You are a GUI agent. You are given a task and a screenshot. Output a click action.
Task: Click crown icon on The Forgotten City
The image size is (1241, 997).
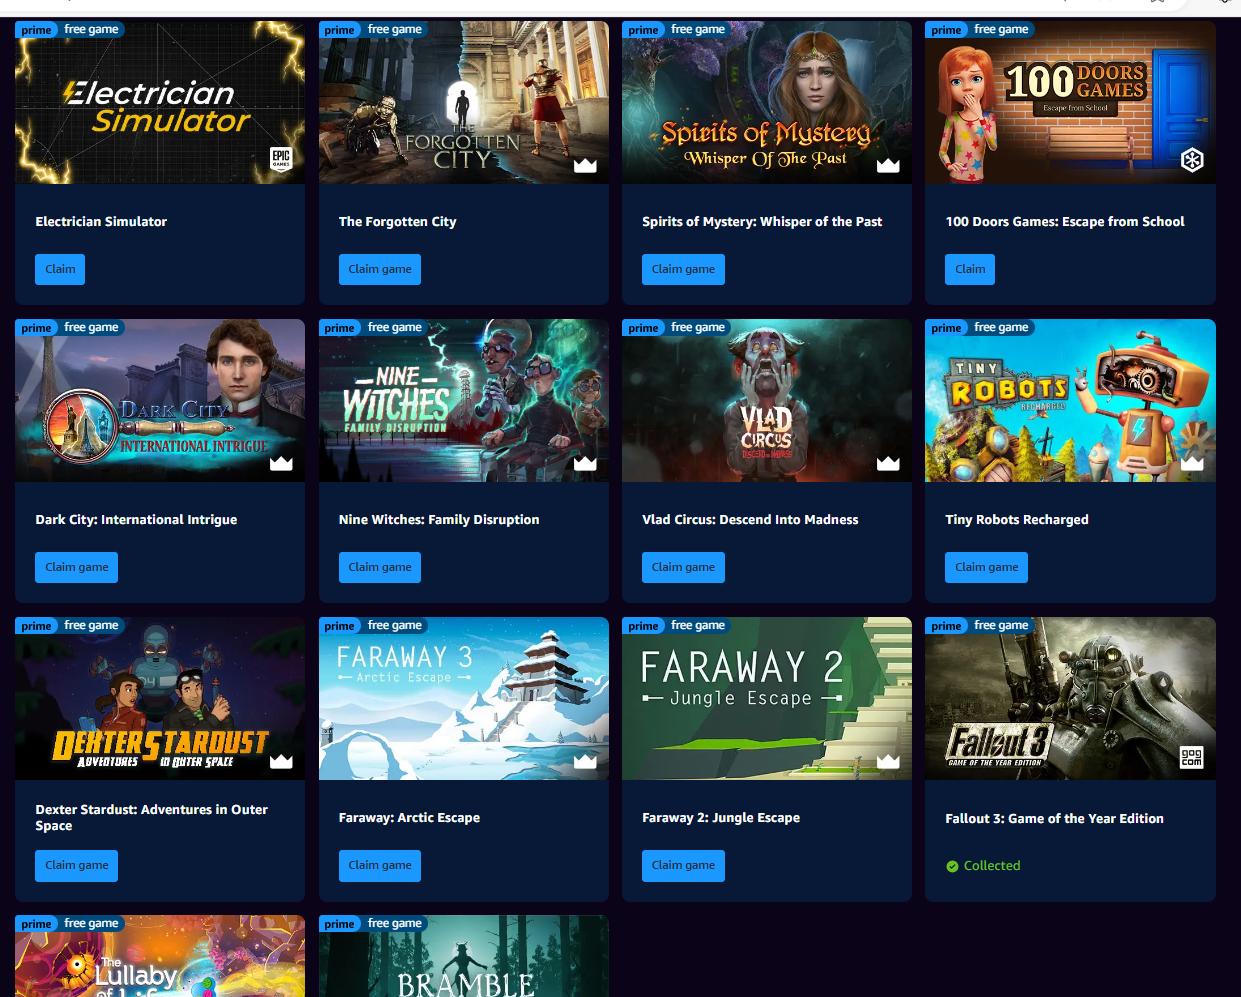pyautogui.click(x=585, y=165)
